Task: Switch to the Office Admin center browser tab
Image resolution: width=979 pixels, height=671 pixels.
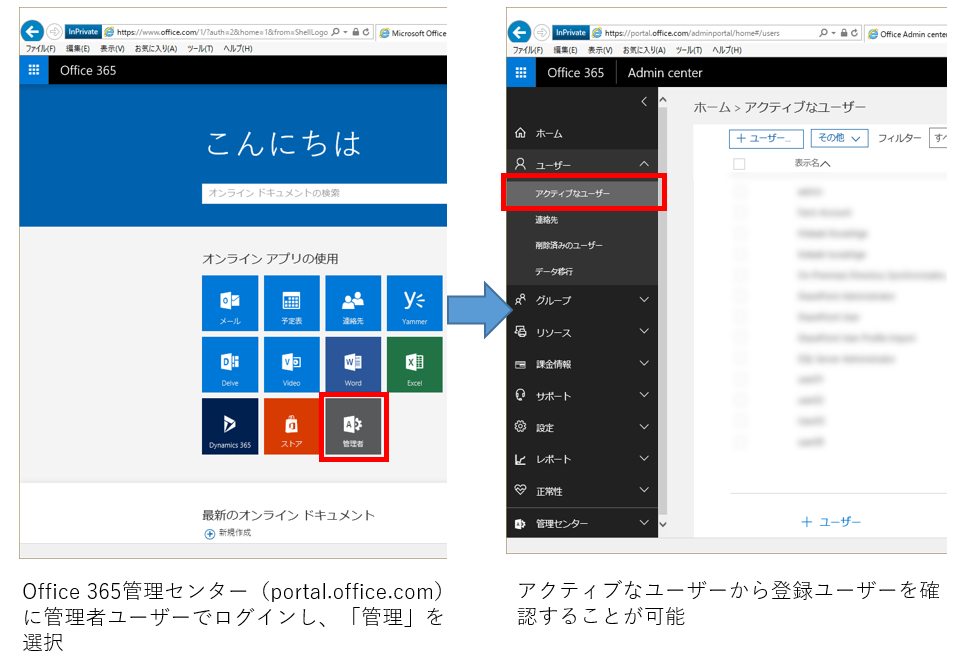Action: (x=906, y=34)
